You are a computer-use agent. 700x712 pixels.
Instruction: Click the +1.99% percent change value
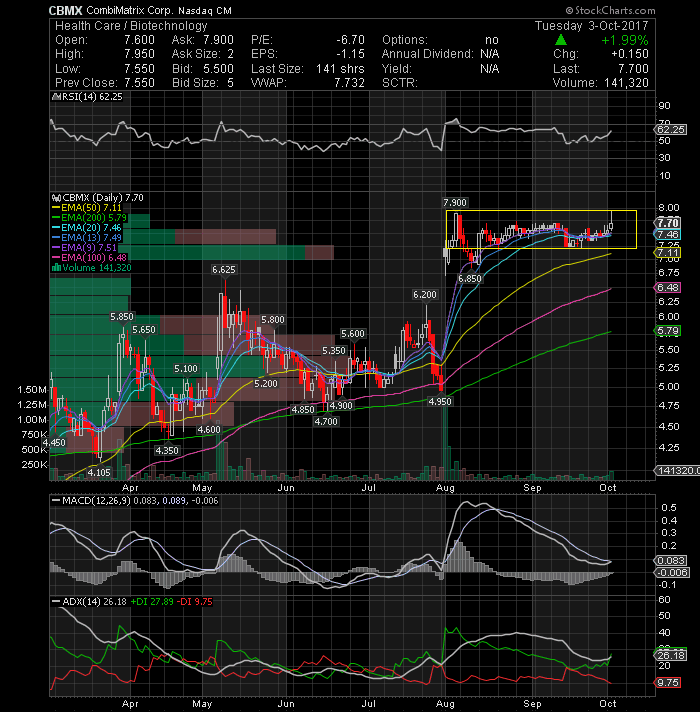(x=625, y=40)
